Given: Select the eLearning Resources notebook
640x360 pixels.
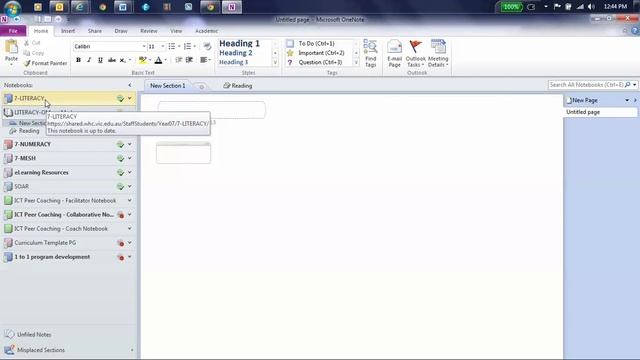Looking at the screenshot, I should click(41, 172).
